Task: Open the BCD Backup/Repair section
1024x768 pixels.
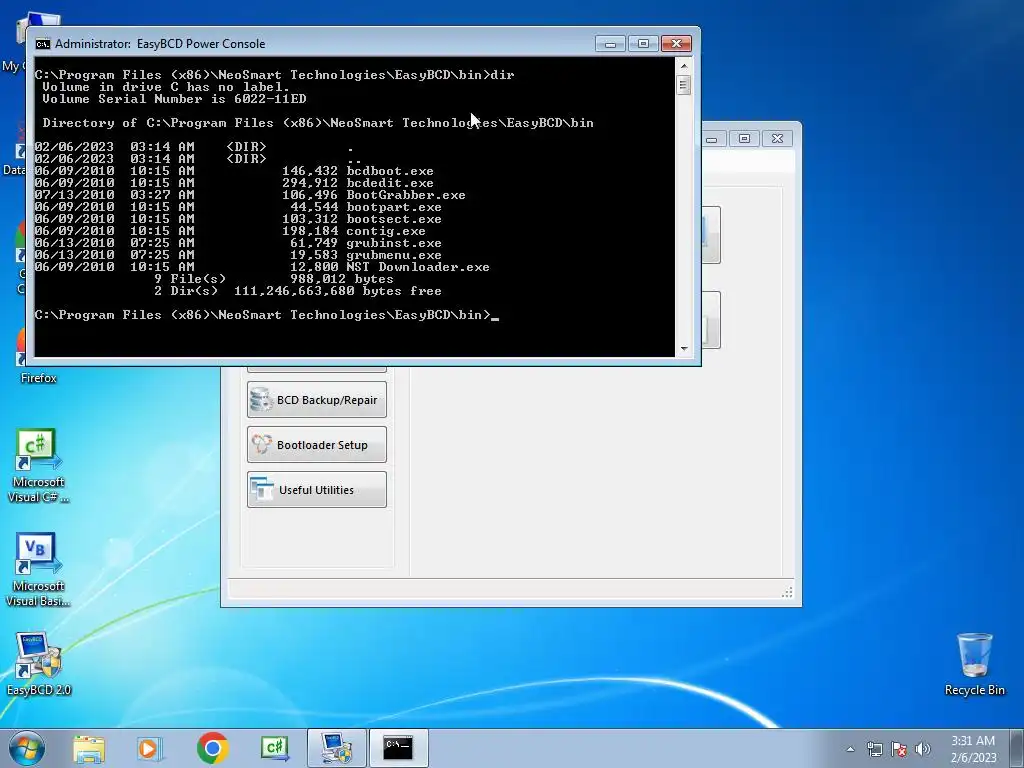Action: pos(317,400)
